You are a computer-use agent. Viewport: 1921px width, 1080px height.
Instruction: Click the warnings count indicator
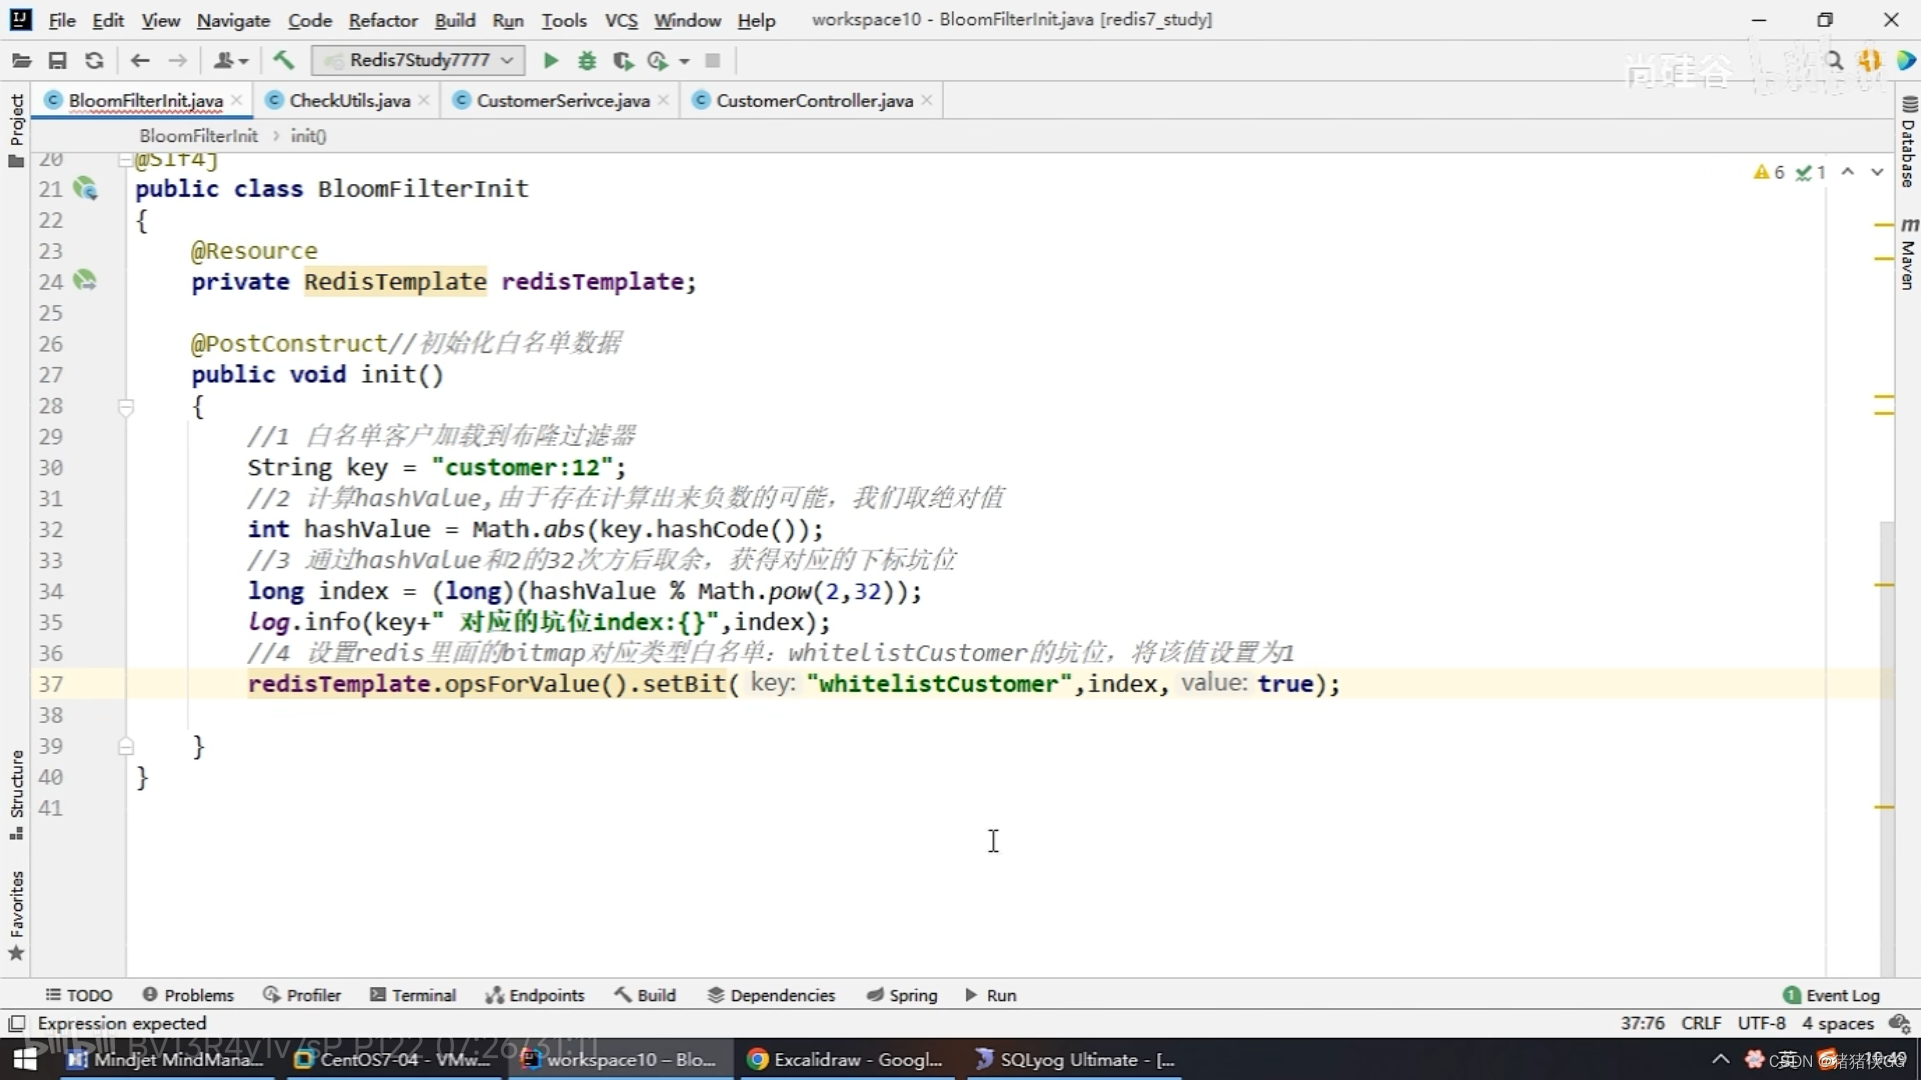(1769, 172)
